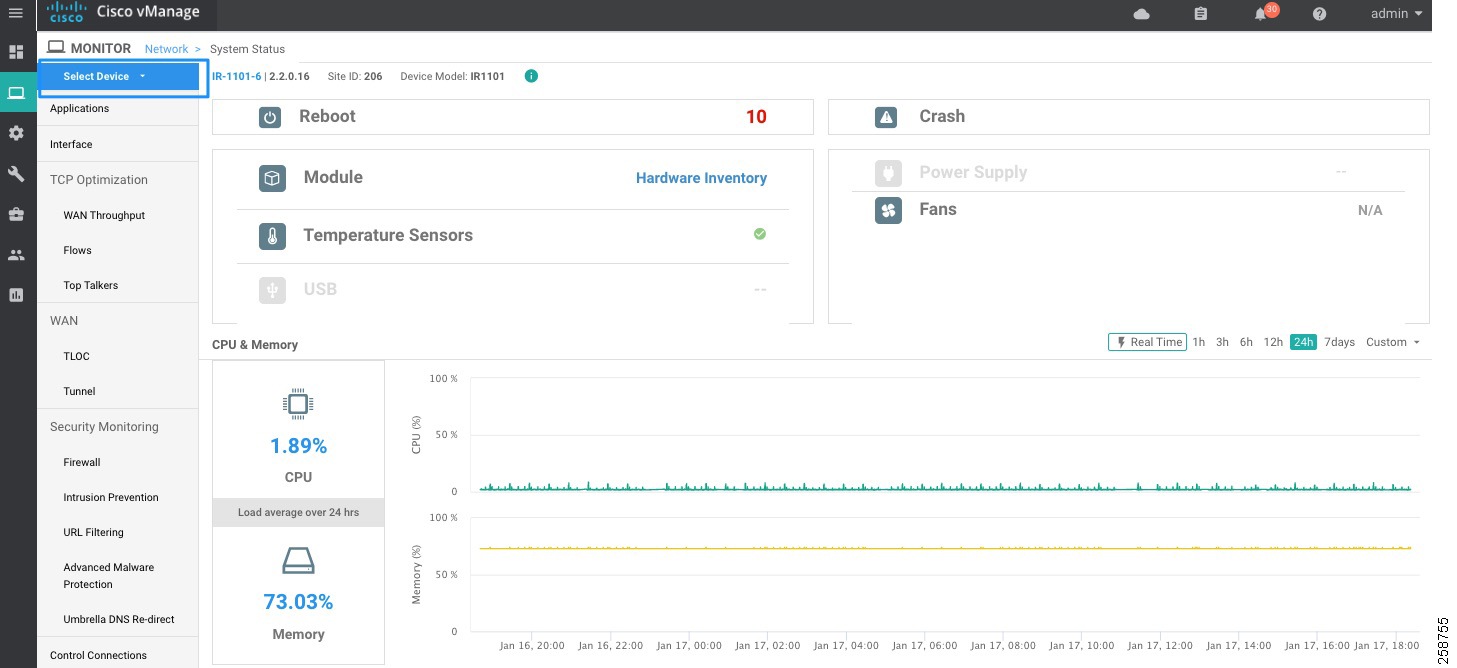Click the TCP Optimization section header
Viewport: 1457px width, 668px height.
[x=99, y=180]
